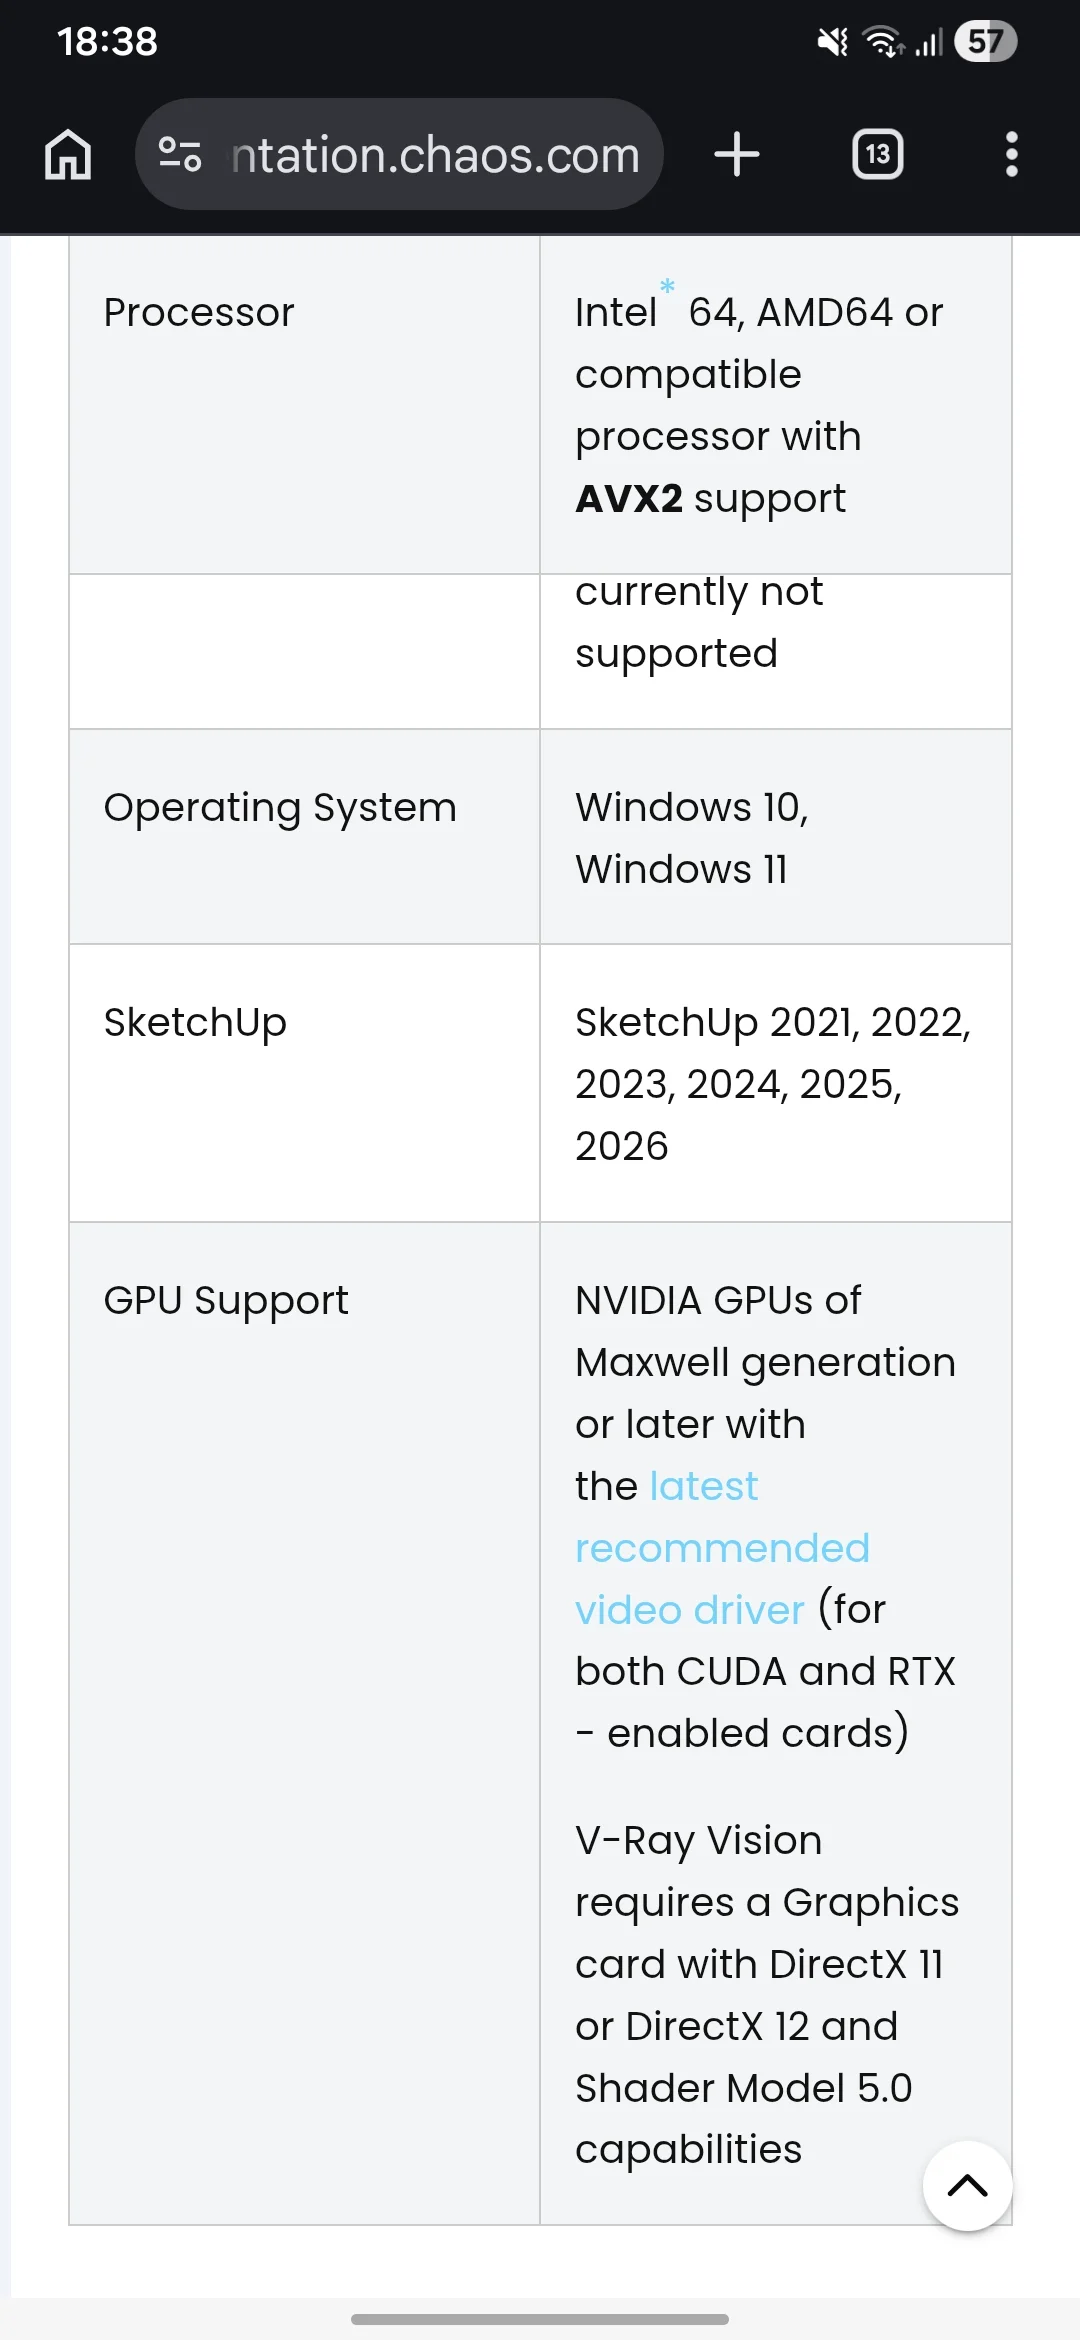Image resolution: width=1080 pixels, height=2340 pixels.
Task: Tap the asterisk footnote beside Intel
Action: (667, 287)
